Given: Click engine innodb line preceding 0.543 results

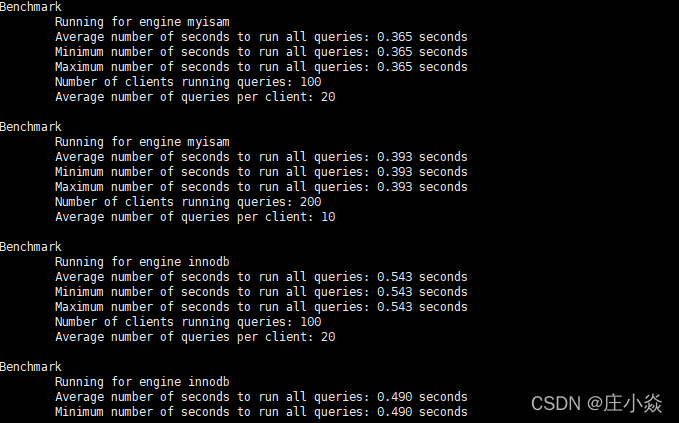Looking at the screenshot, I should coord(142,262).
